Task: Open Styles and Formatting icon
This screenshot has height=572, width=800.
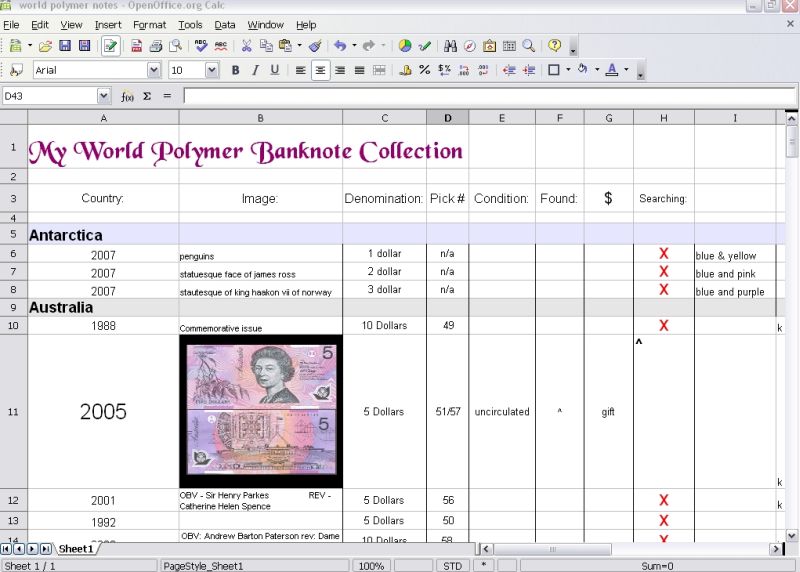Action: tap(16, 70)
